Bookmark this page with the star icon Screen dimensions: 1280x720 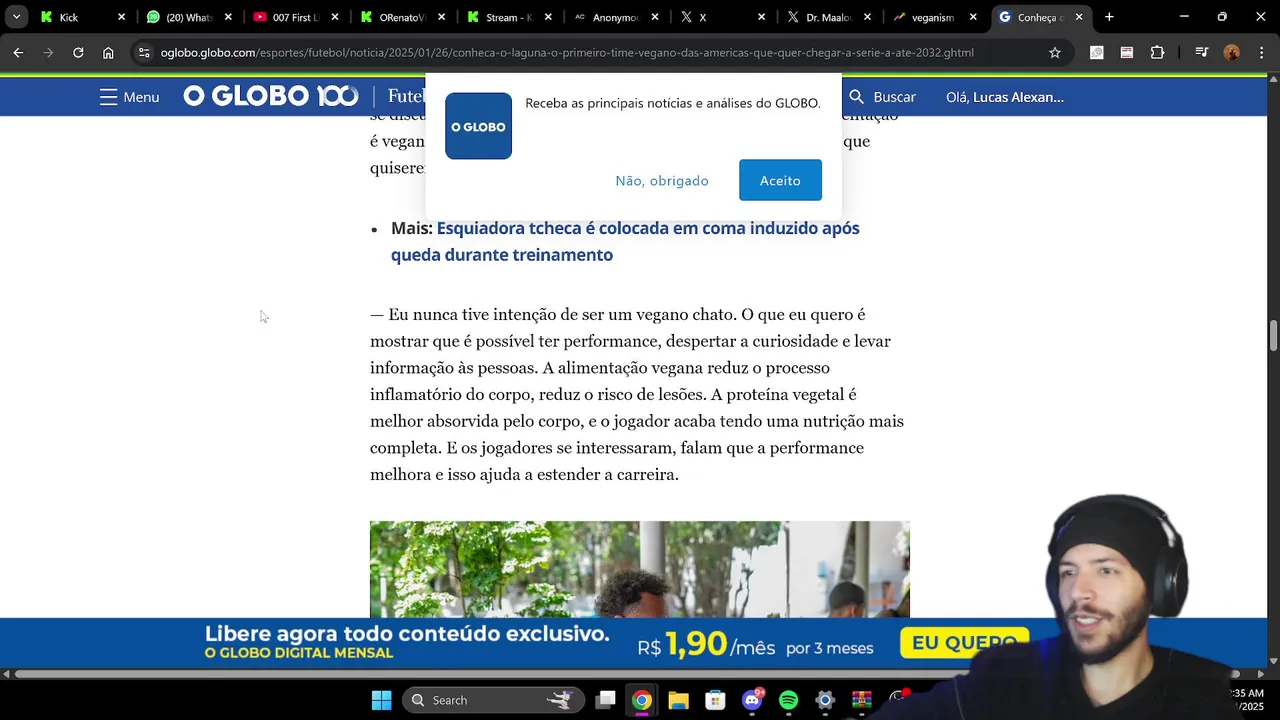[x=1055, y=52]
